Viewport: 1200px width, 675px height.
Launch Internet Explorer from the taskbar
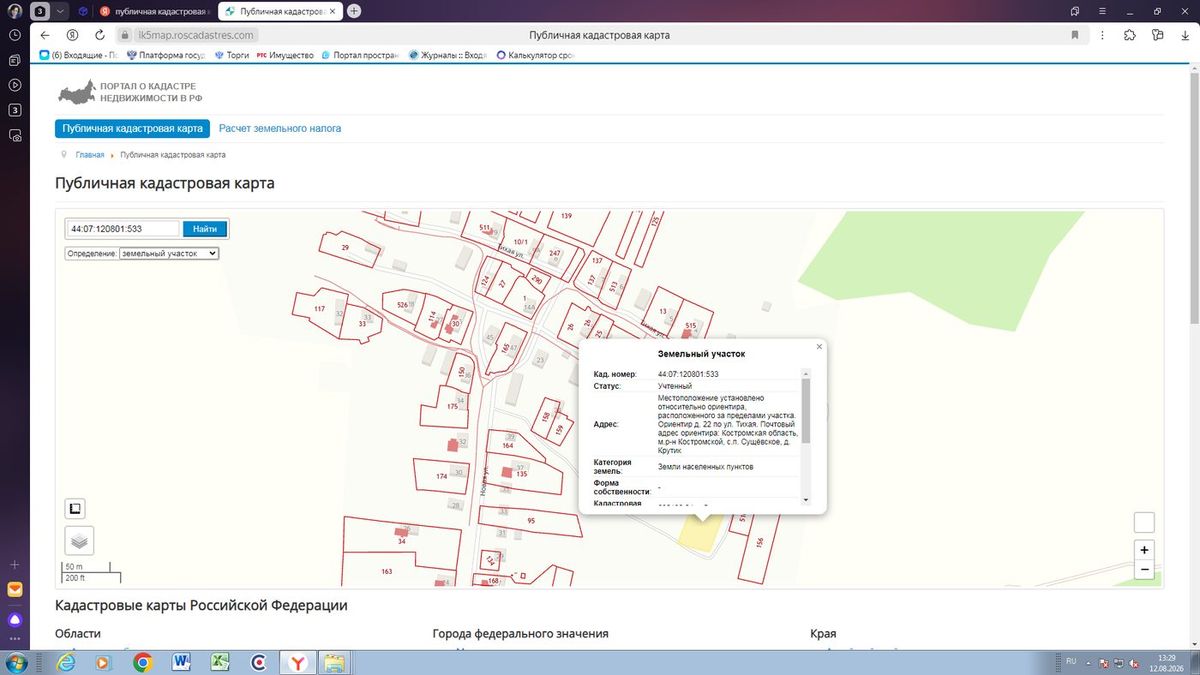tap(66, 661)
